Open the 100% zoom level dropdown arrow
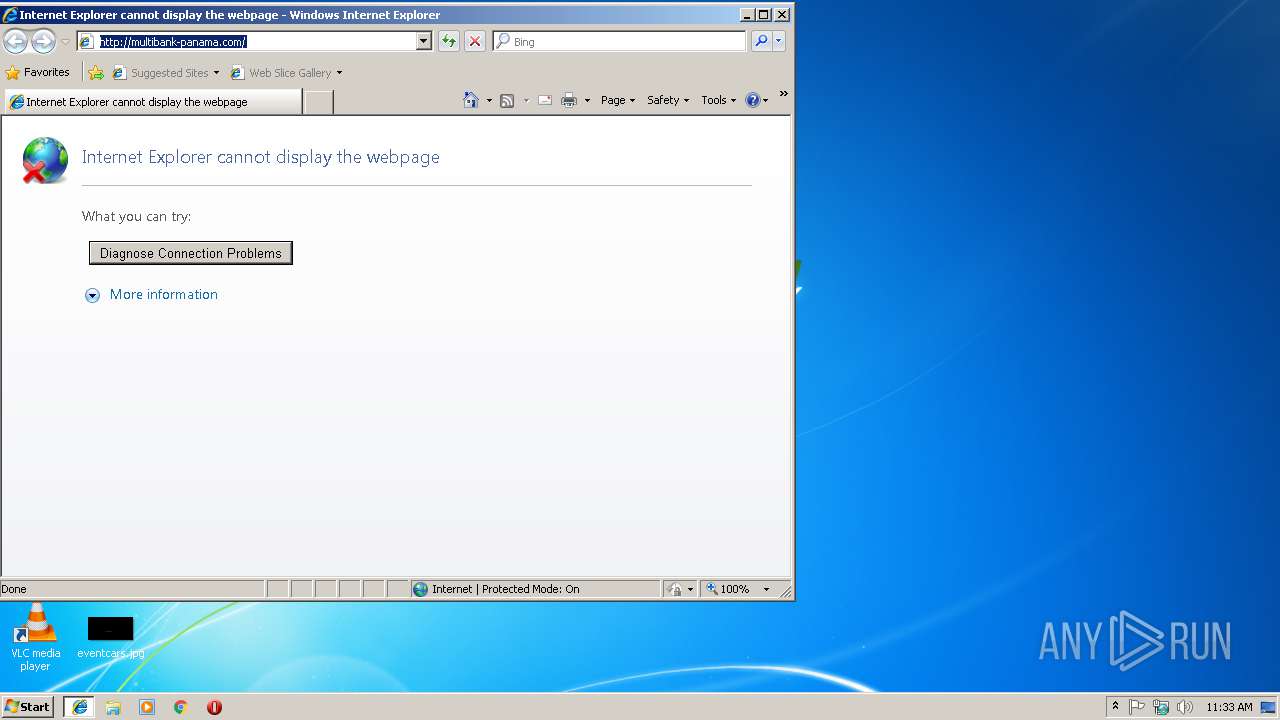Viewport: 1280px width, 720px height. click(x=767, y=589)
